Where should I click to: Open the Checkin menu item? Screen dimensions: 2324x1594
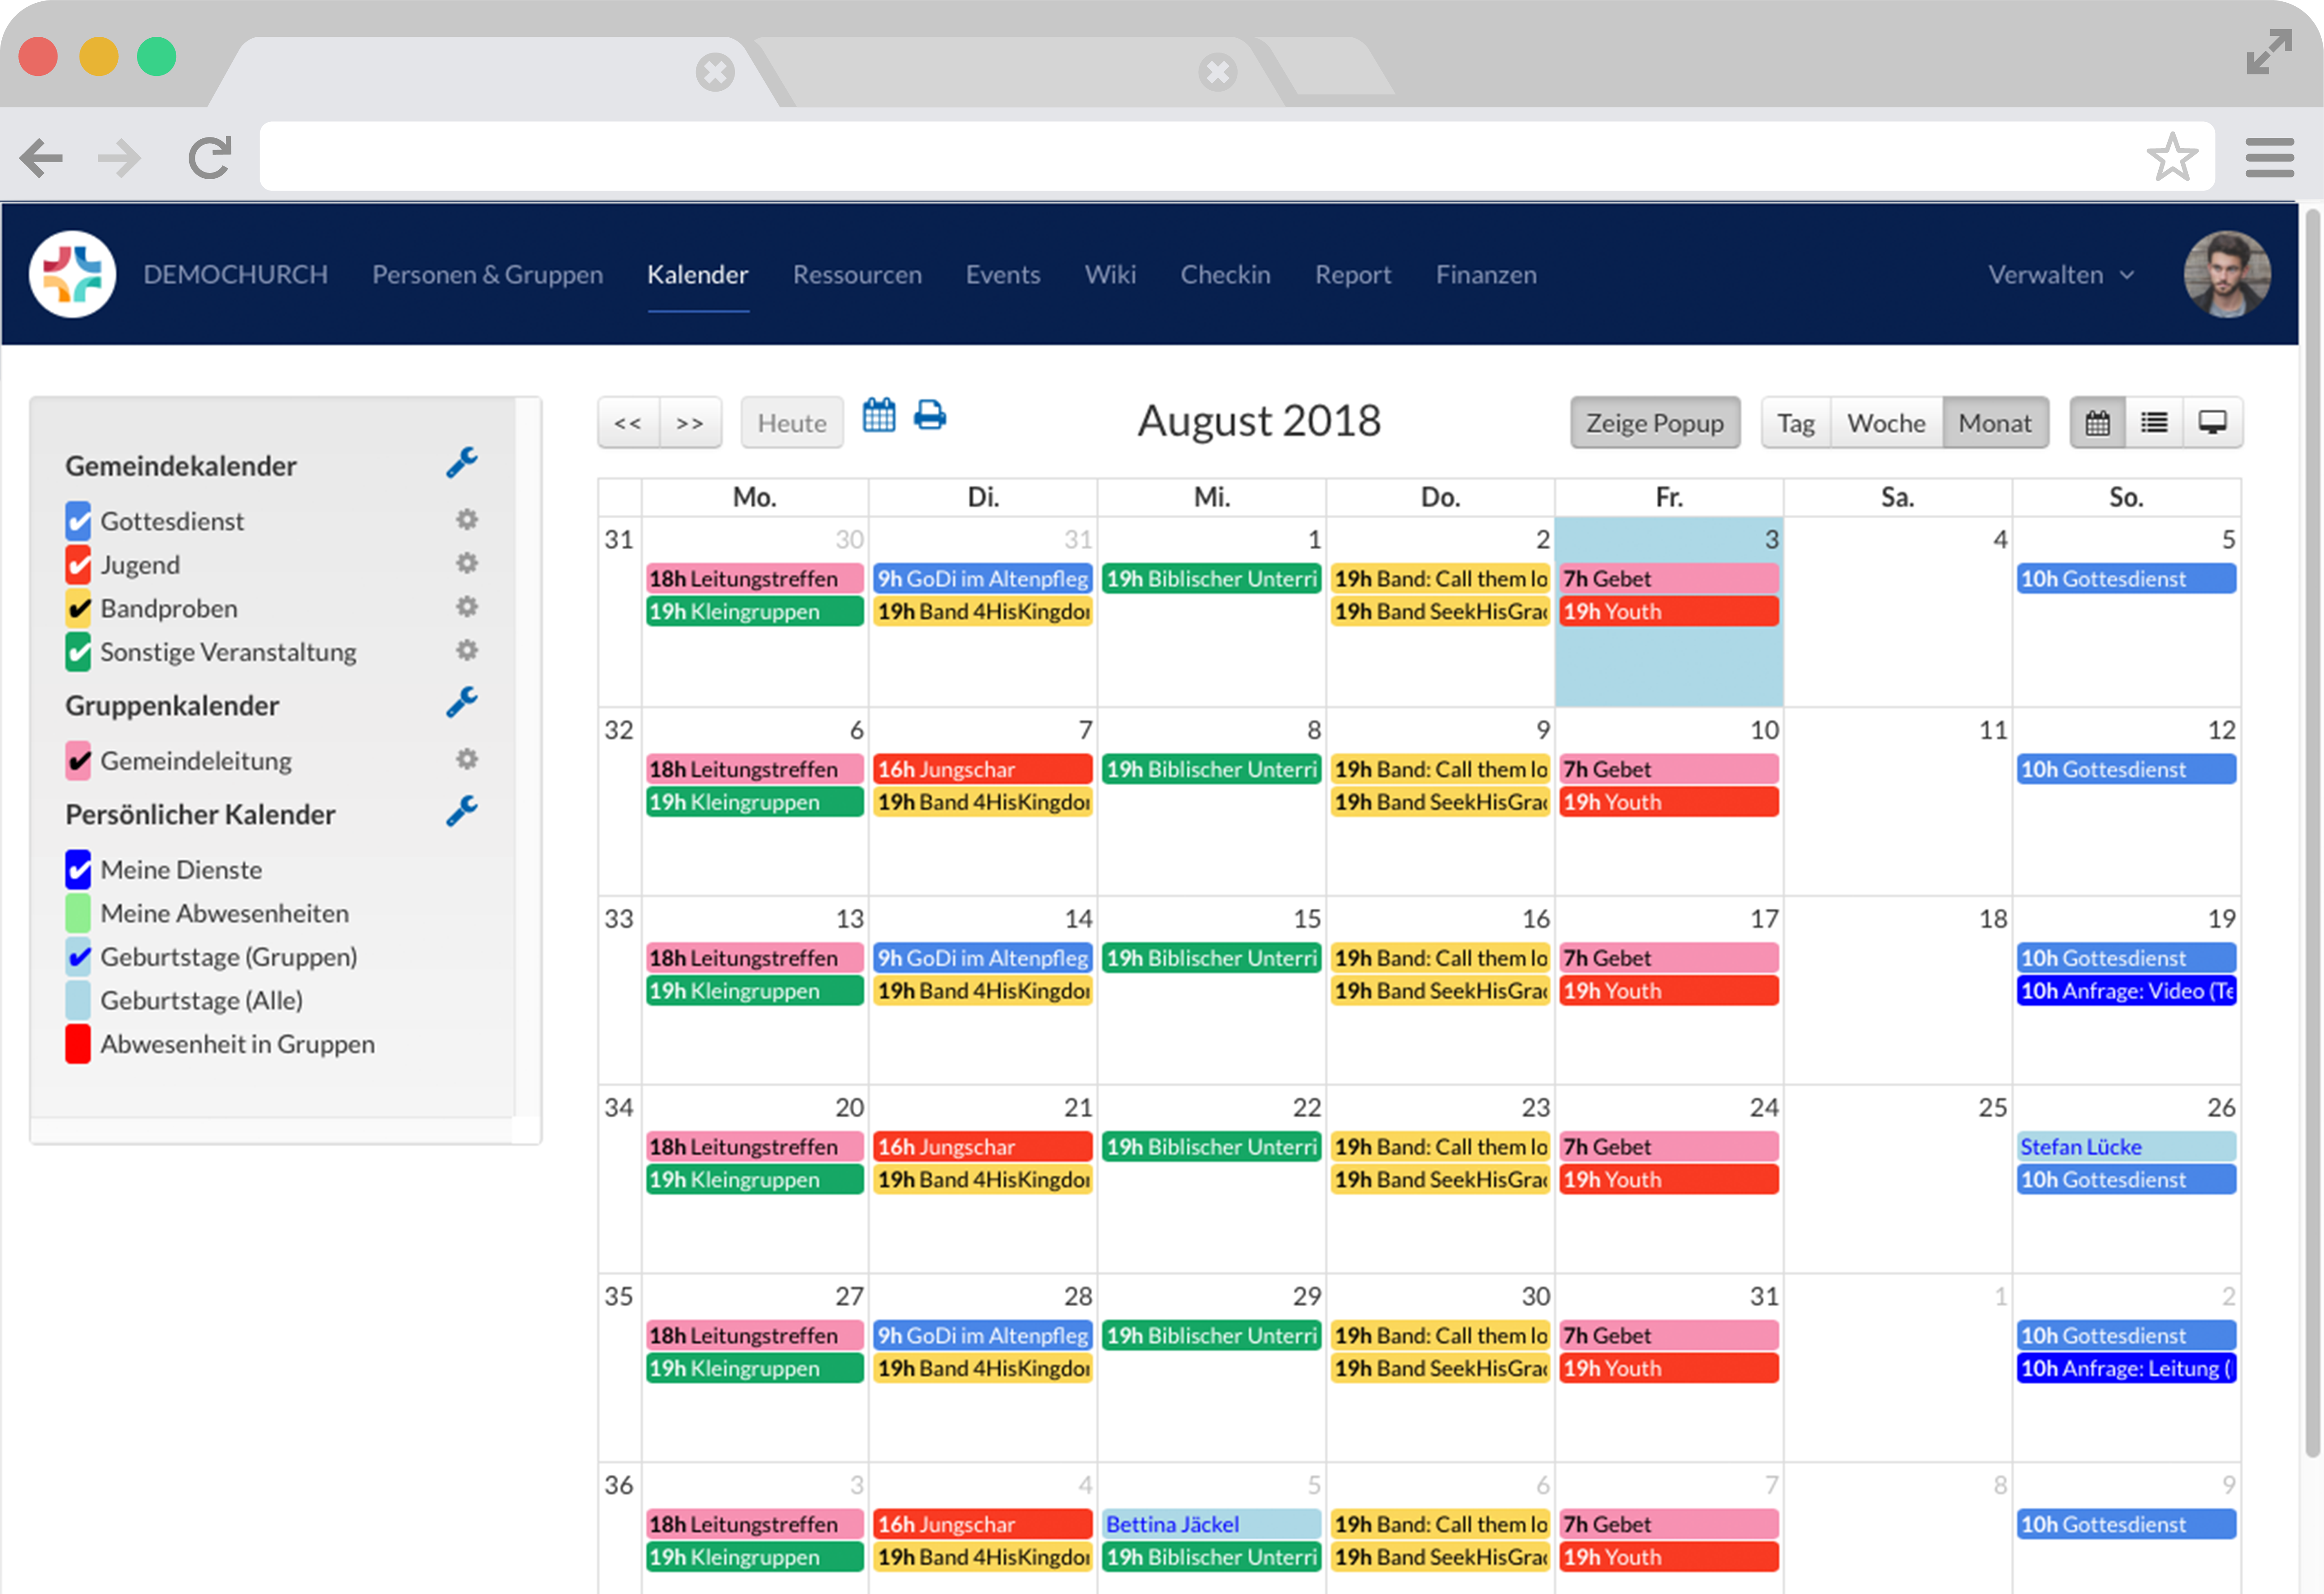tap(1225, 274)
